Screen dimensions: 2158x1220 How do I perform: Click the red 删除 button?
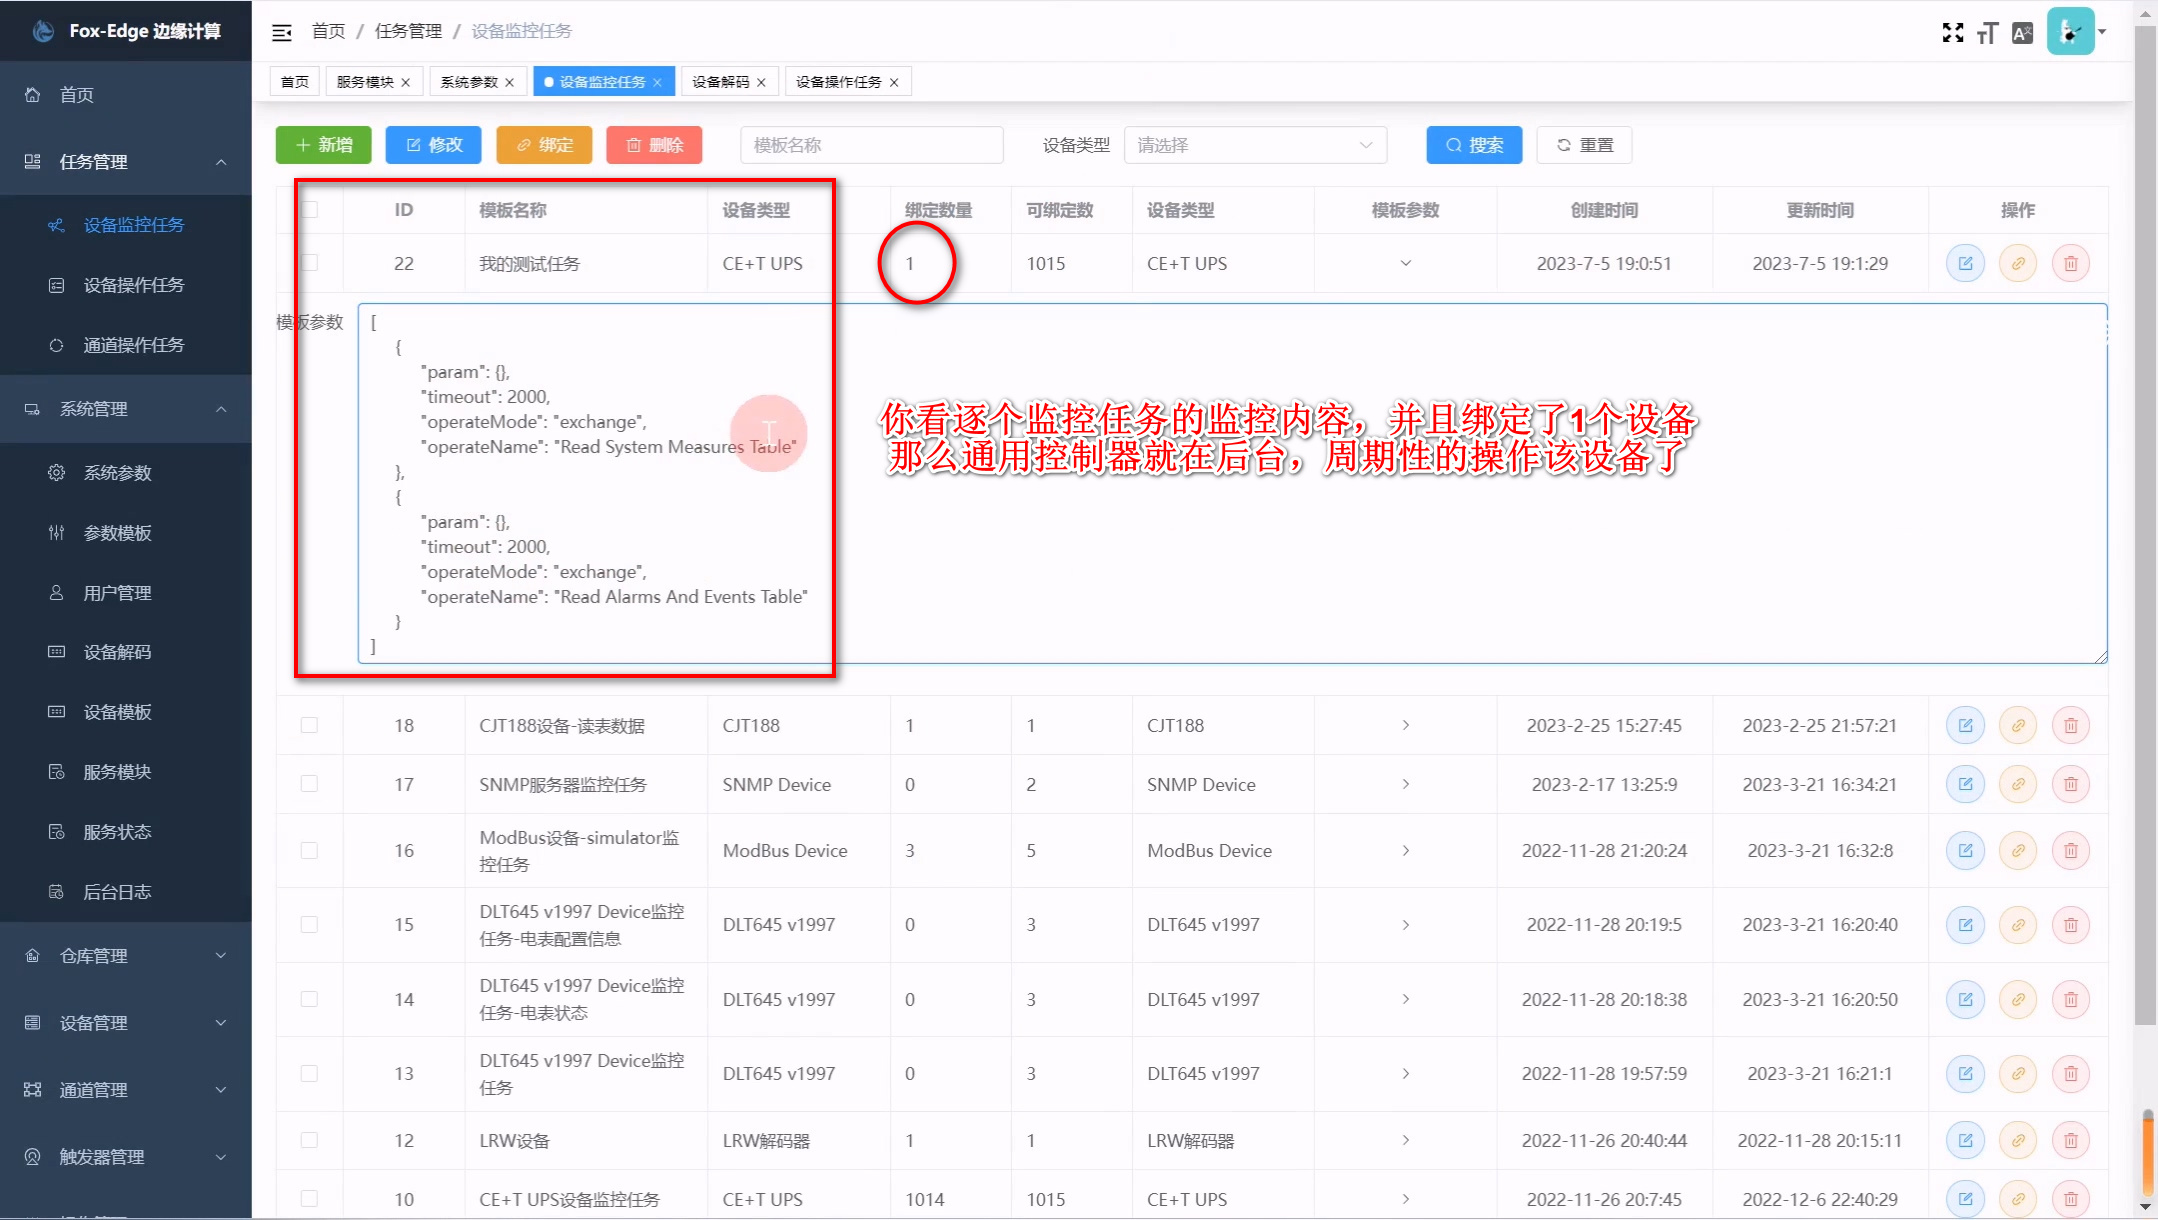point(654,145)
